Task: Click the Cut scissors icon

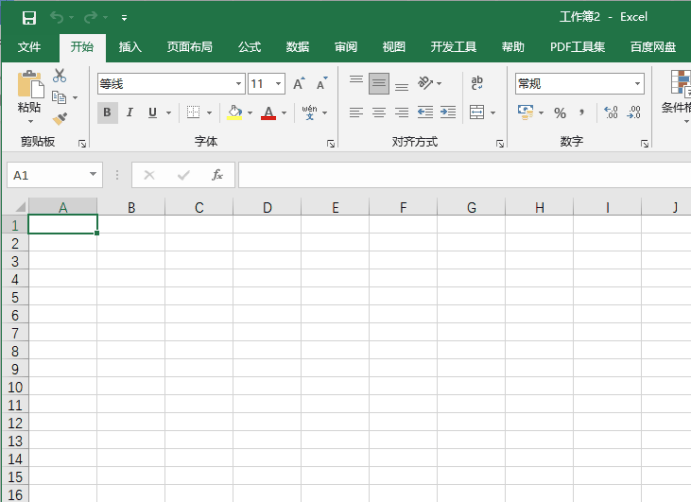Action: pyautogui.click(x=59, y=75)
